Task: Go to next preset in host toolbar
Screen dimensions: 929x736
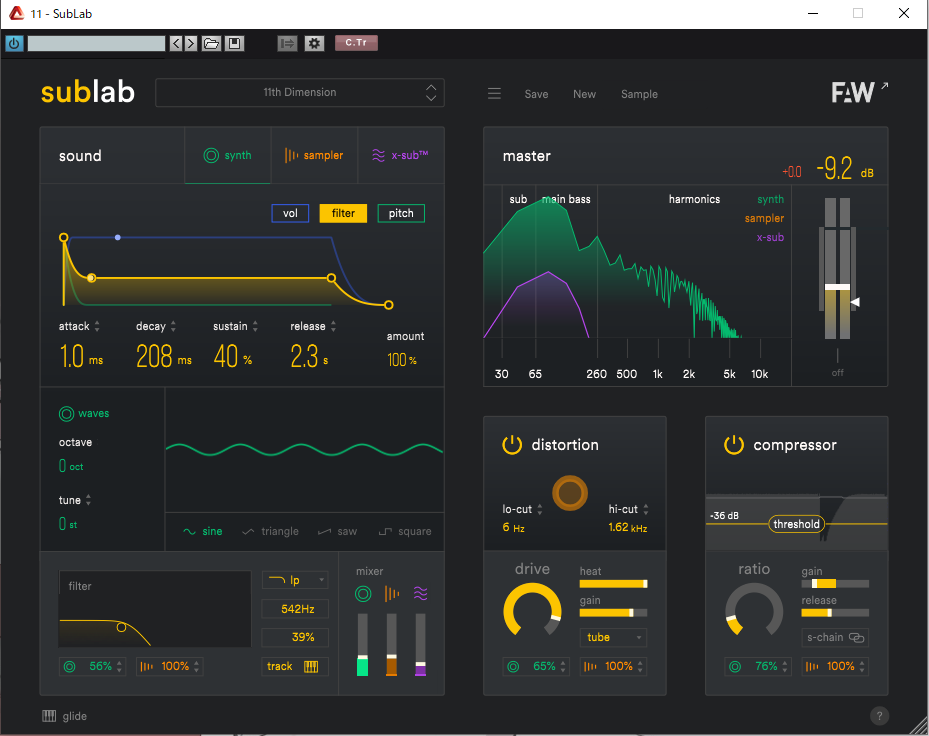Action: 190,43
